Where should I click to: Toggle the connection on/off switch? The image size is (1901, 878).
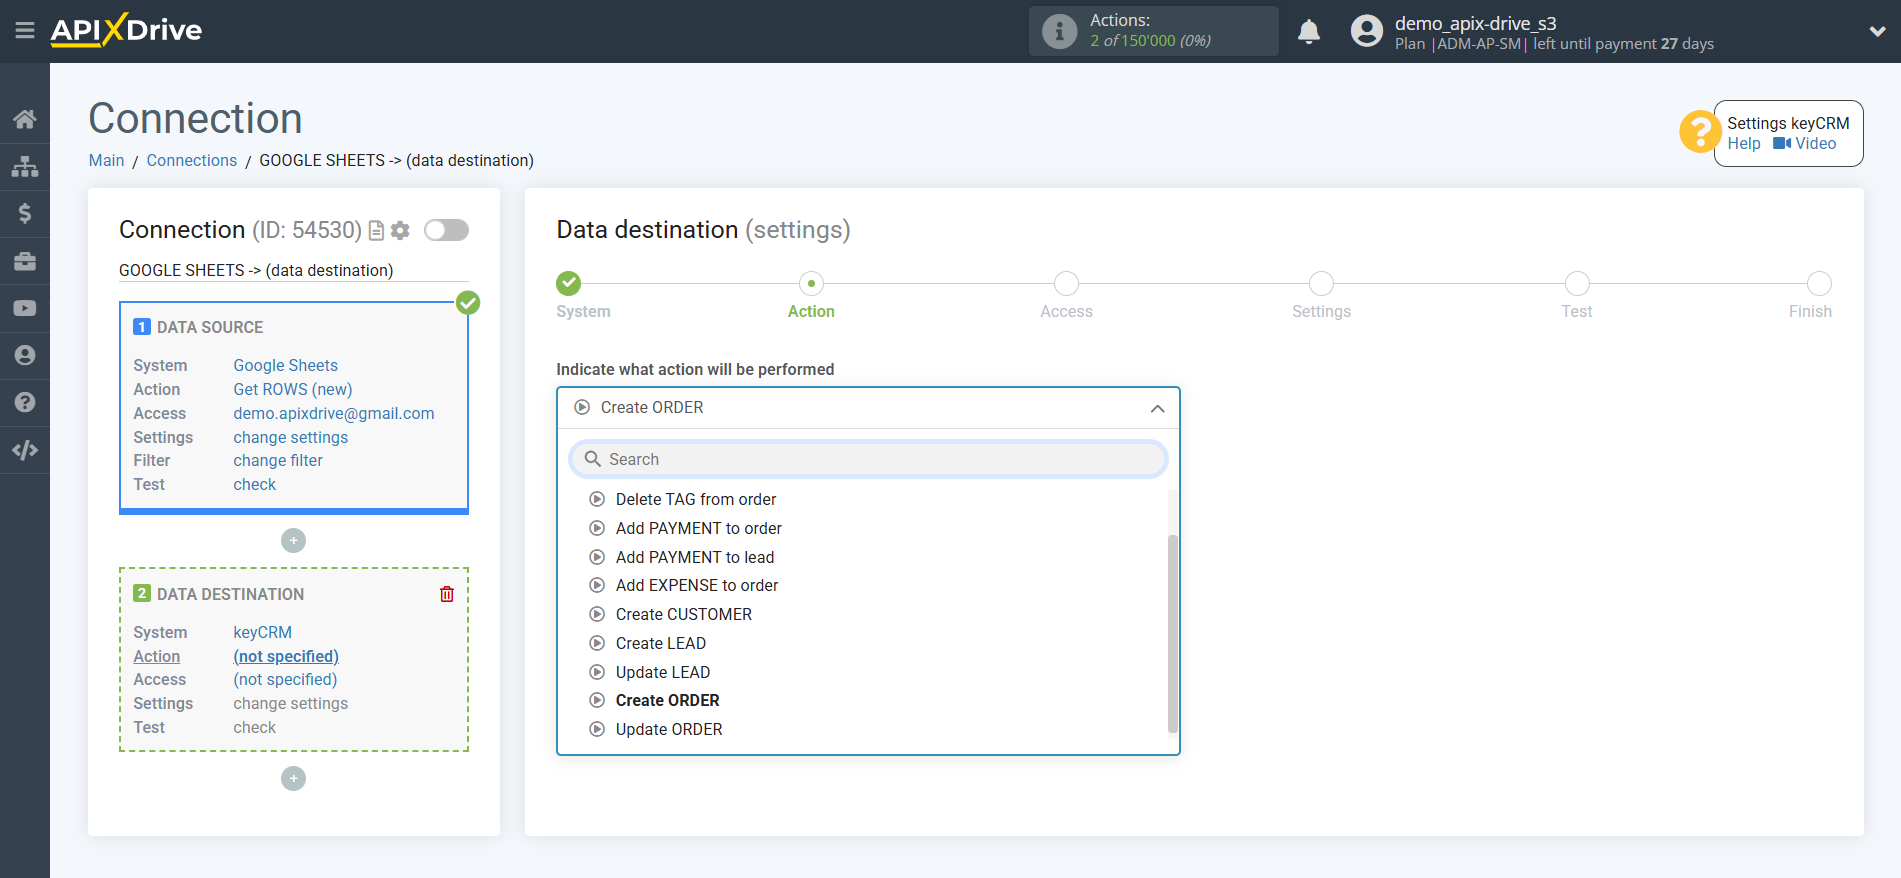(x=446, y=230)
